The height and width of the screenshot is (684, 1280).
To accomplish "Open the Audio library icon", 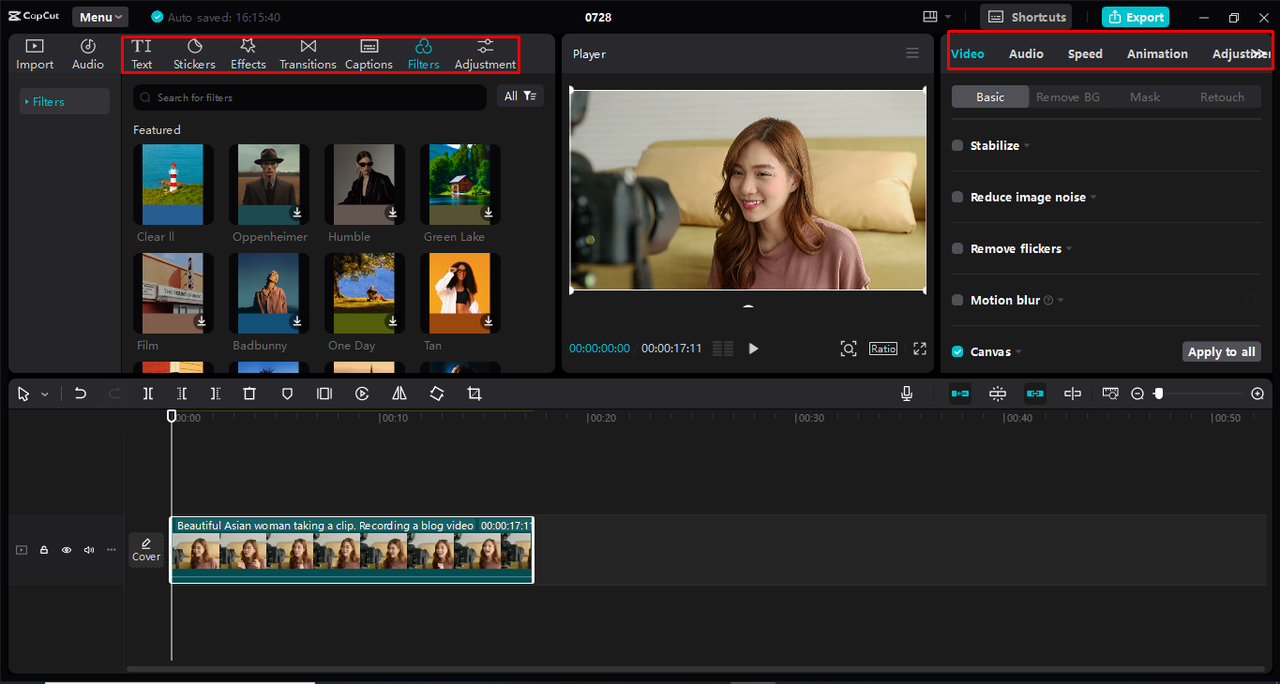I will (87, 54).
